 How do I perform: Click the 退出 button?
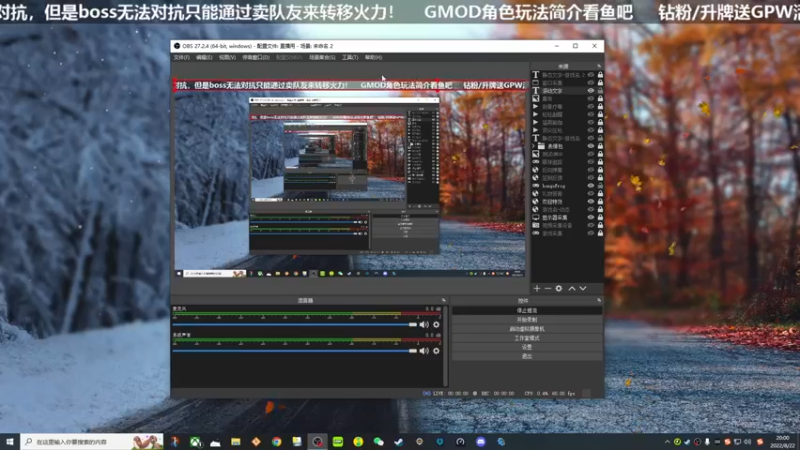527,356
